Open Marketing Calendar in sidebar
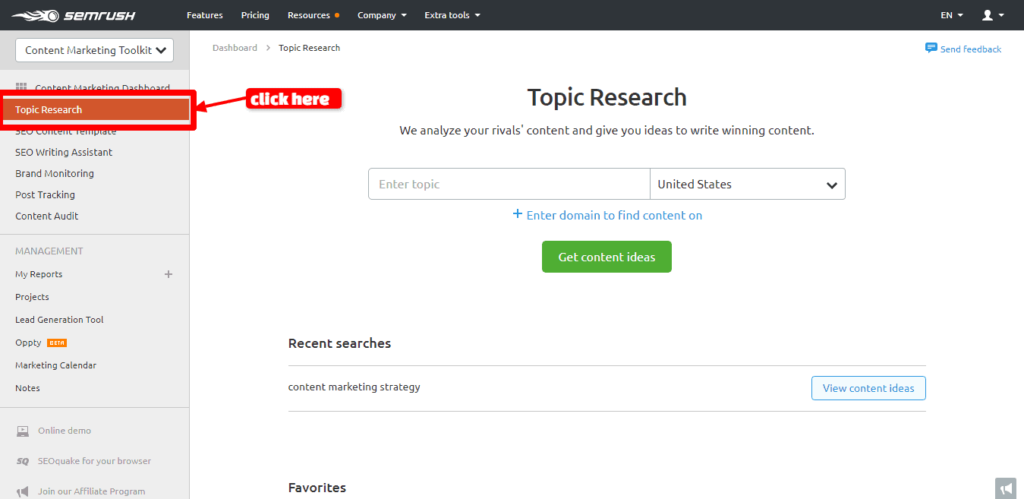1024x499 pixels. click(56, 366)
